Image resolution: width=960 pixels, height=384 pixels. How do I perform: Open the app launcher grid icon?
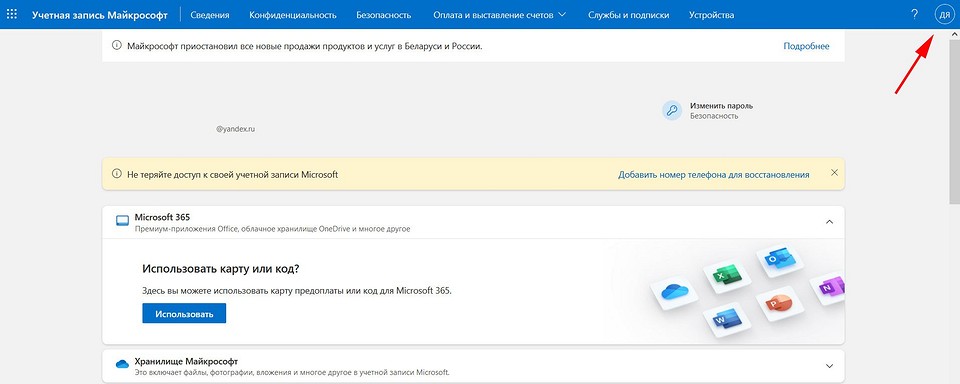pos(12,15)
